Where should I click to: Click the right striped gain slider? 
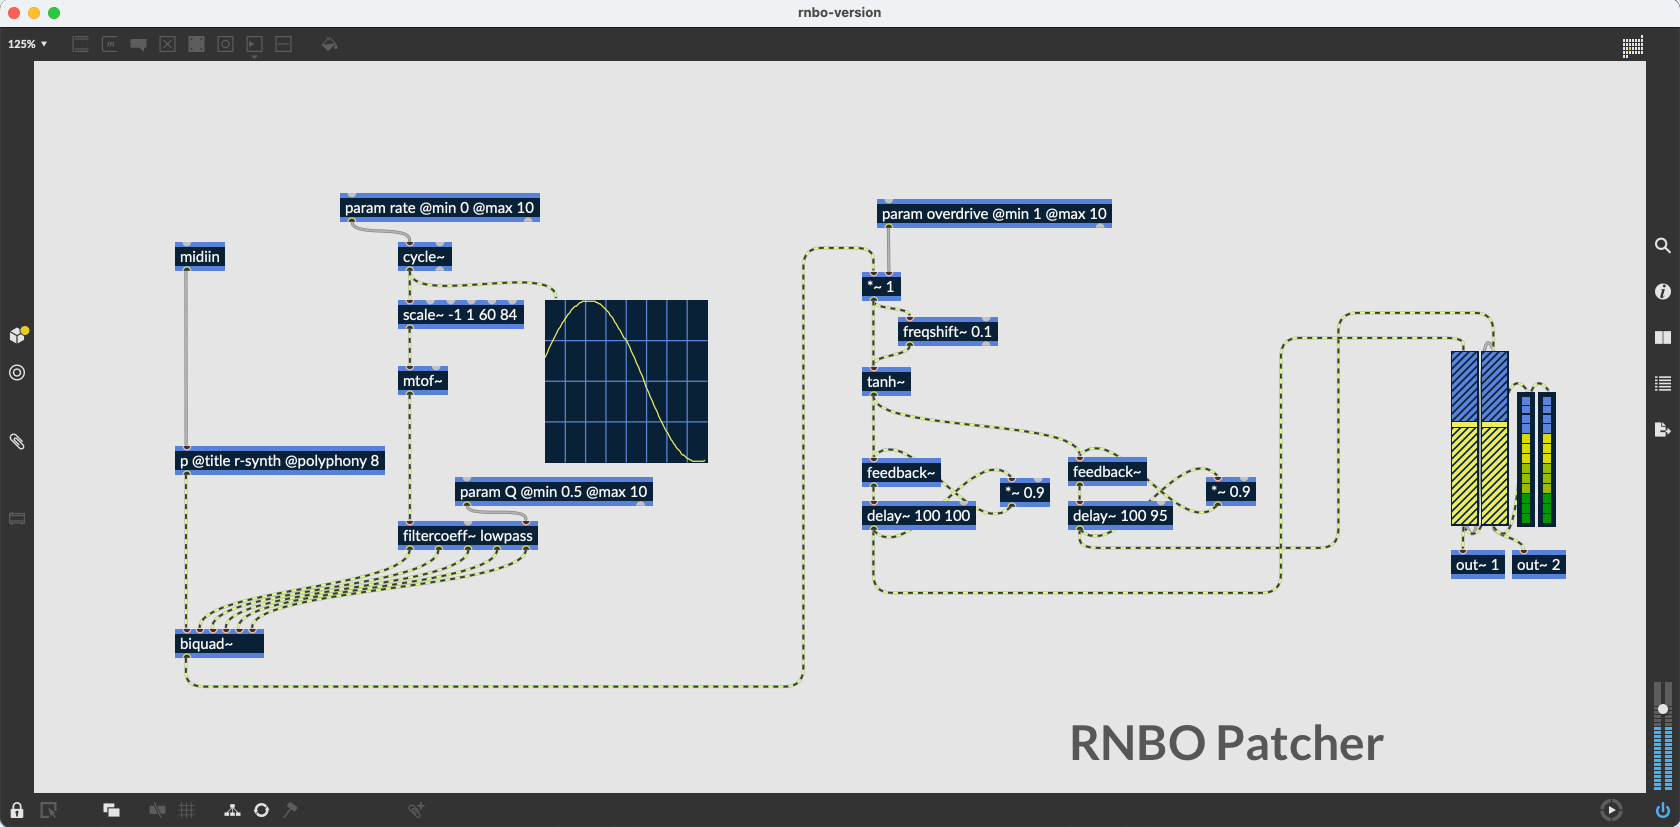[x=1495, y=438]
